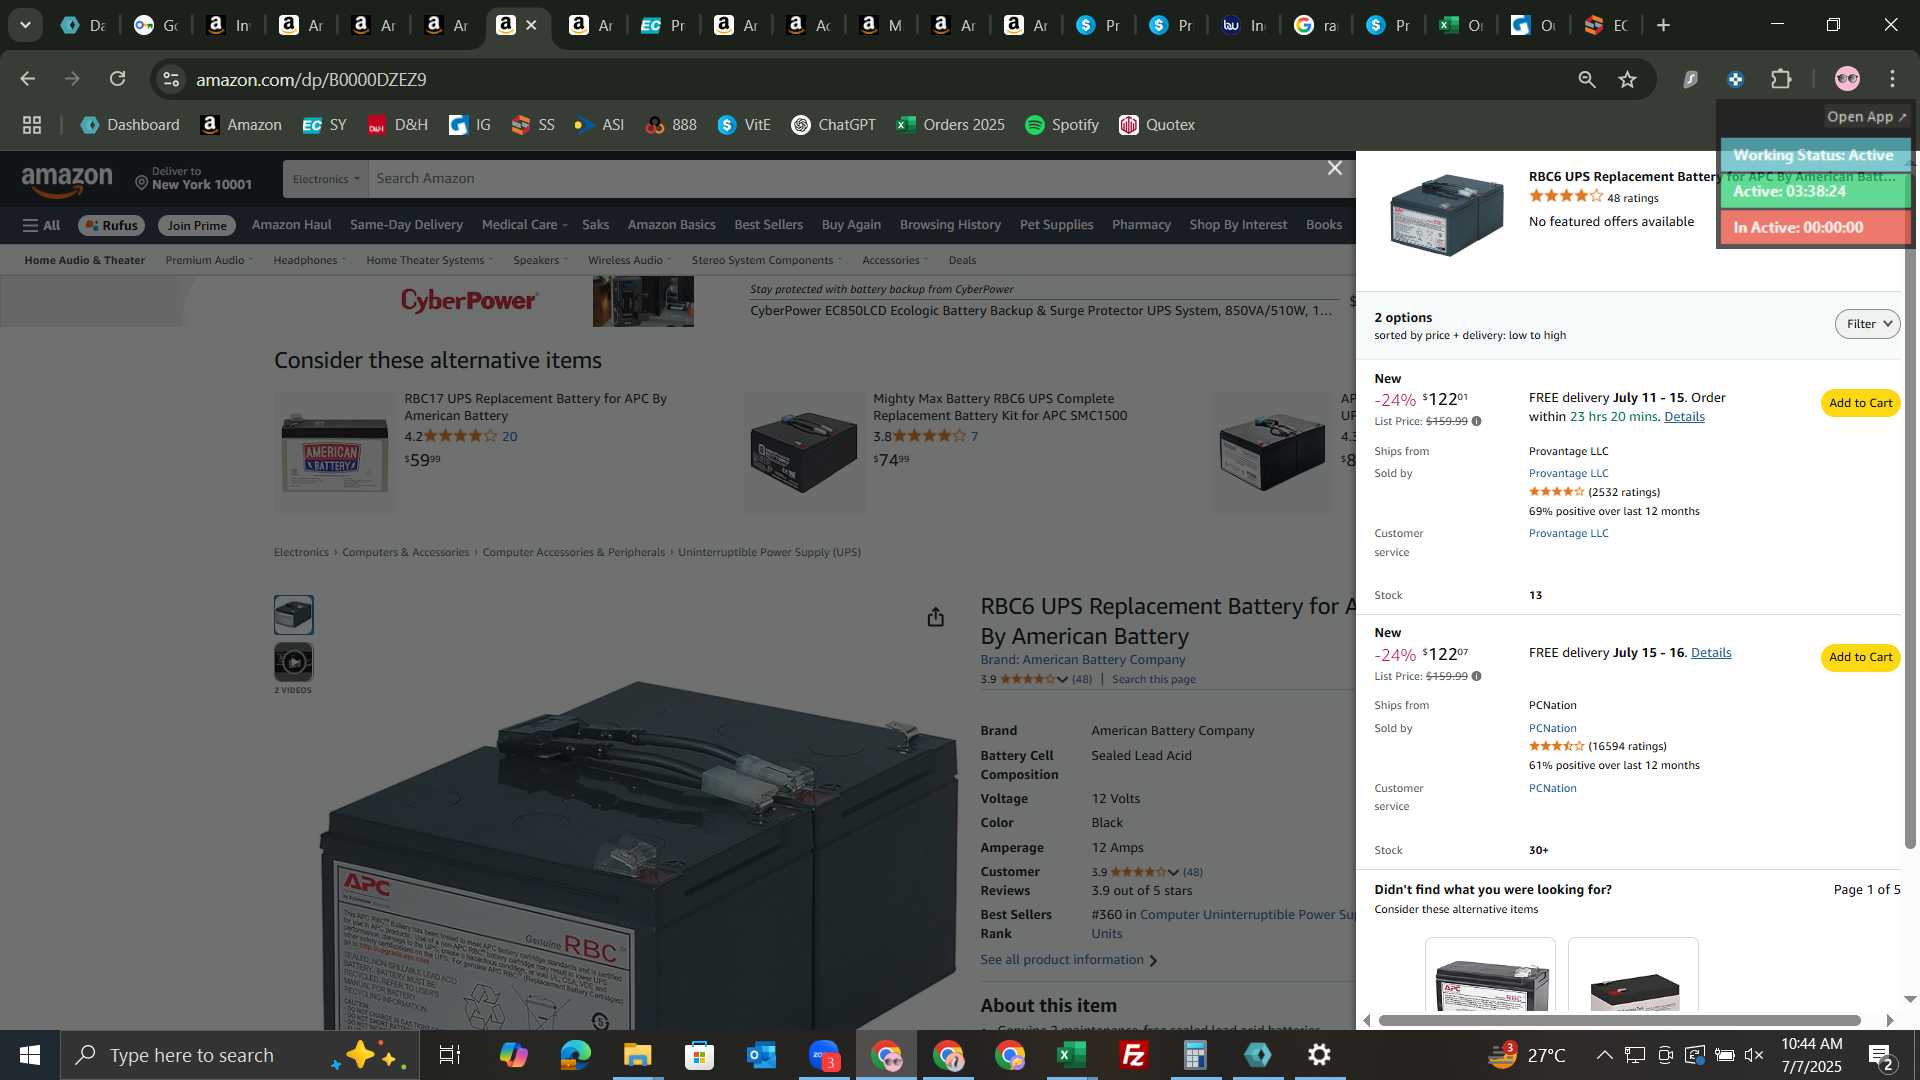Add Provantage LLC offer to cart

pyautogui.click(x=1860, y=403)
